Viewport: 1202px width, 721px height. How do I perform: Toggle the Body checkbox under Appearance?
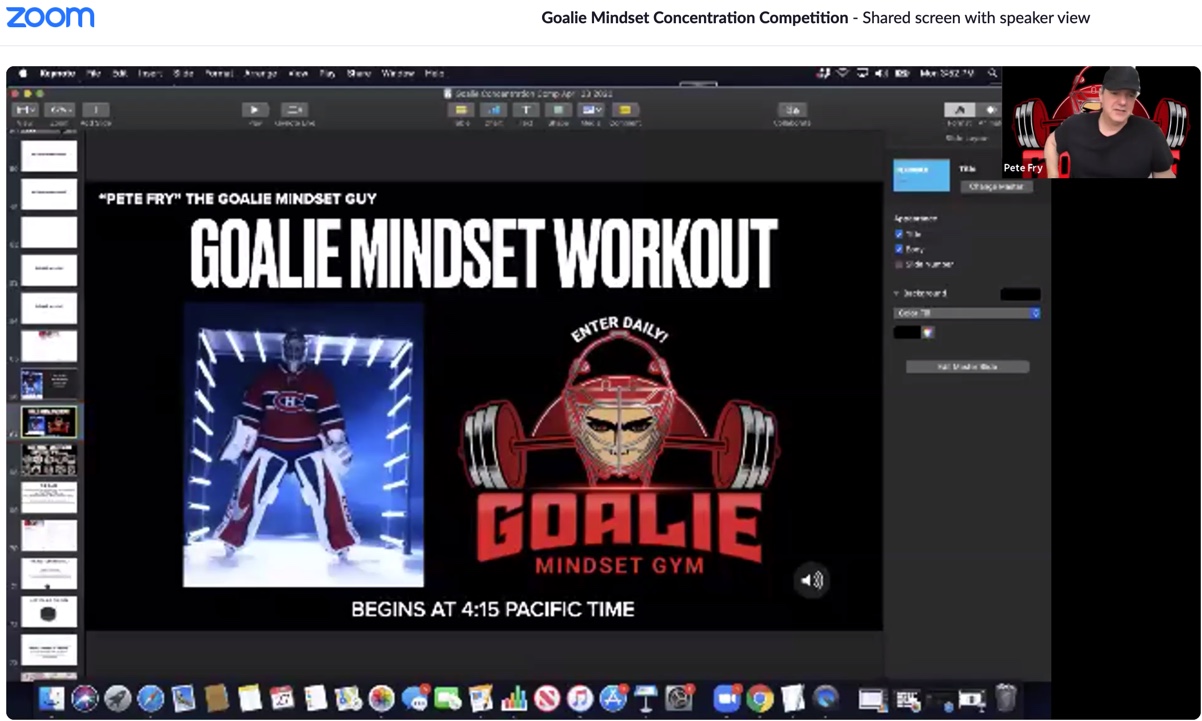click(x=899, y=249)
